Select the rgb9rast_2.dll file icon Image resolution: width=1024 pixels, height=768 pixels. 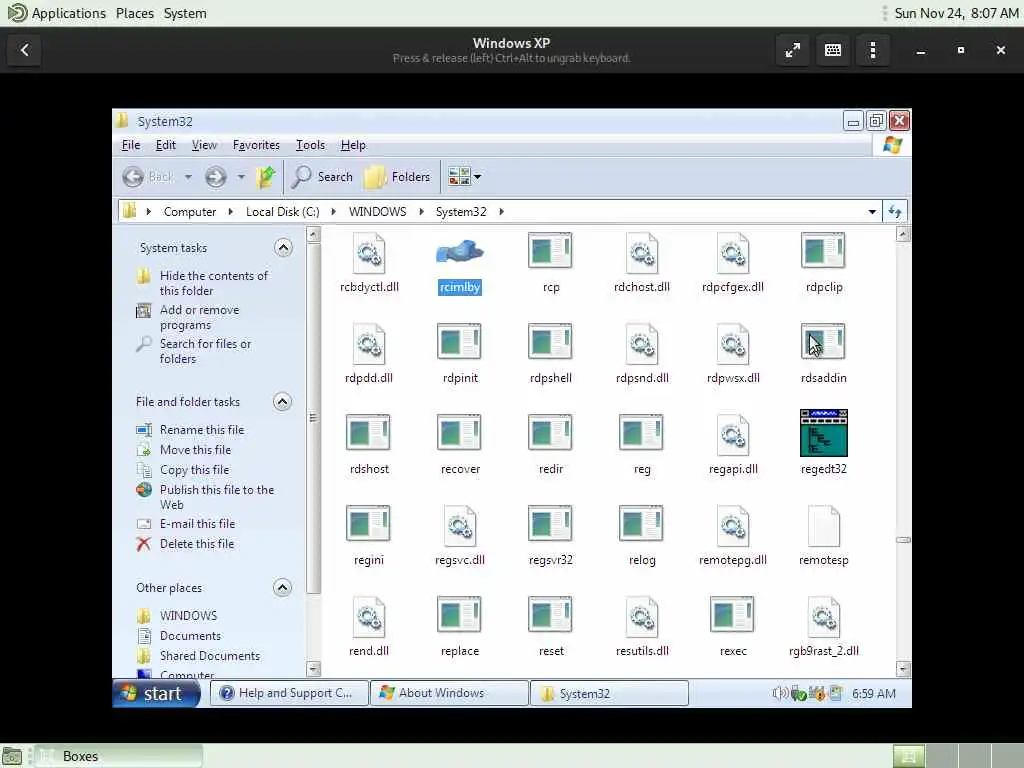tap(824, 616)
